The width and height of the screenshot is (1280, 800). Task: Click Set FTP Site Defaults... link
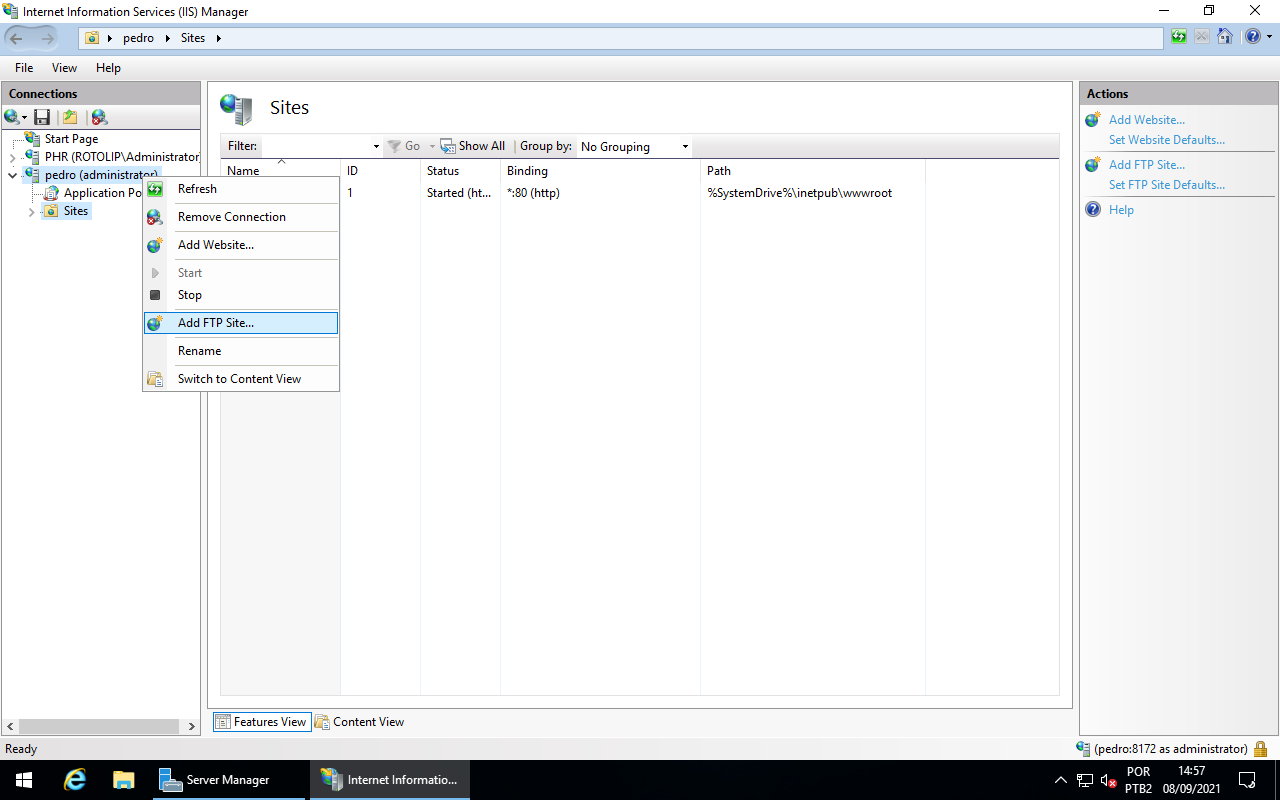(x=1166, y=185)
